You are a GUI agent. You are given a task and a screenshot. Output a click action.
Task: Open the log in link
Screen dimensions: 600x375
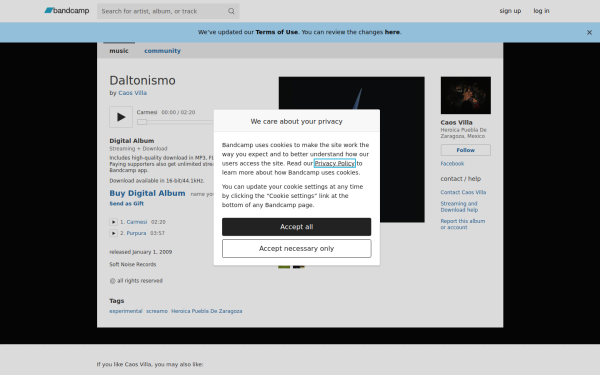pyautogui.click(x=541, y=11)
